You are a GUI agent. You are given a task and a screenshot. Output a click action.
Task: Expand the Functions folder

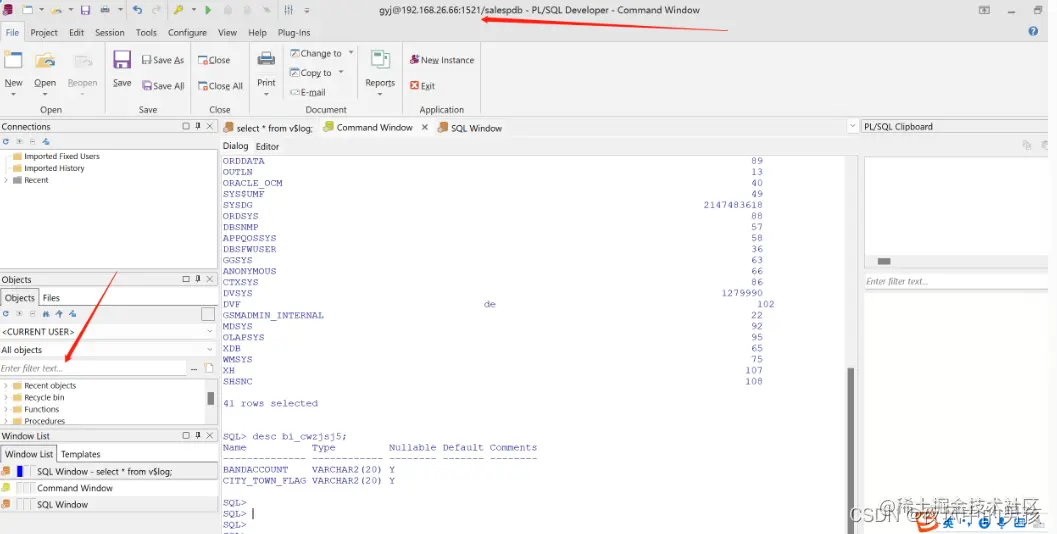click(6, 409)
